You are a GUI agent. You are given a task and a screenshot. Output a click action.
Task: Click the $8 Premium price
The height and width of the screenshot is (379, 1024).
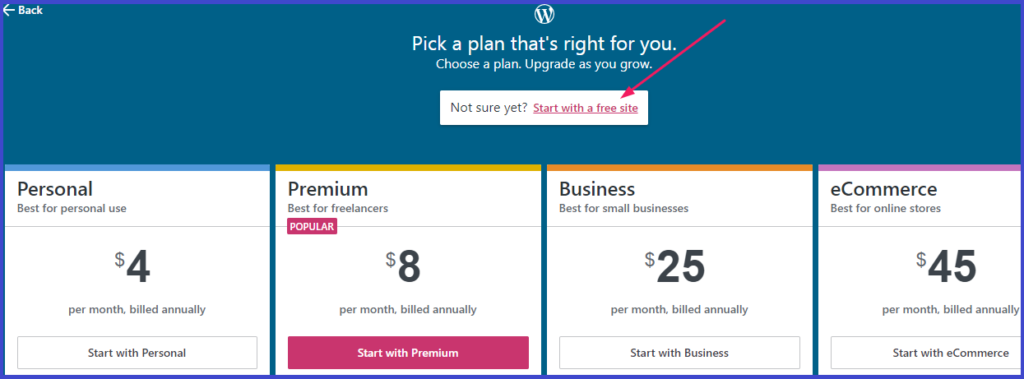click(x=403, y=267)
